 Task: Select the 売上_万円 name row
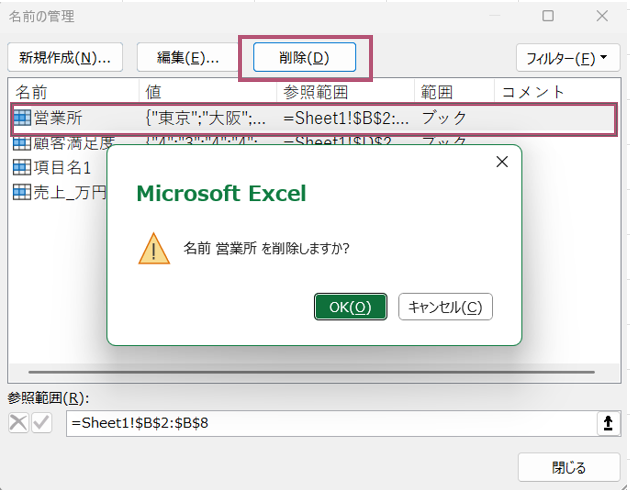click(x=59, y=192)
